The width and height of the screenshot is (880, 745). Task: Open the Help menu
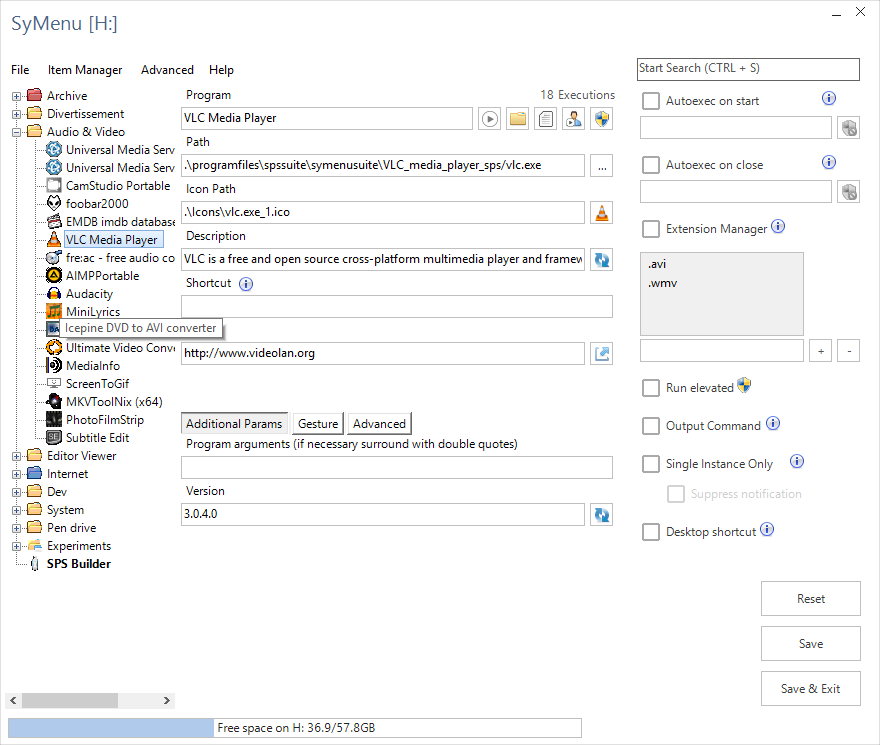pos(221,70)
